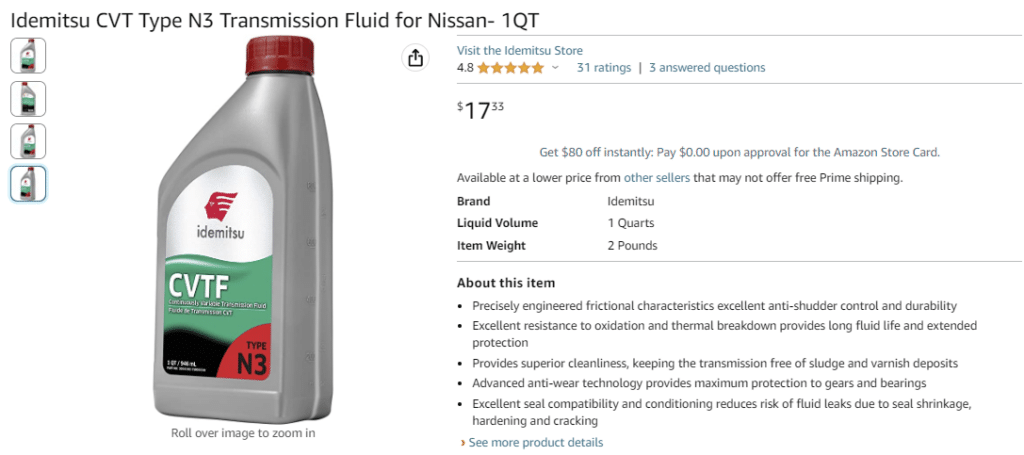Select the fourth highlighted product thumbnail
Image resolution: width=1024 pixels, height=455 pixels.
click(29, 183)
